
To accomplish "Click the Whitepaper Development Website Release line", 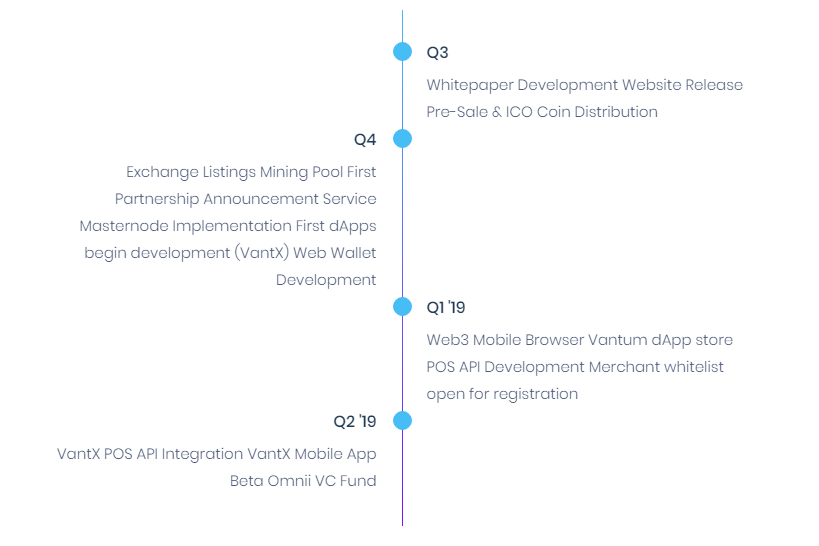I will click(x=584, y=85).
